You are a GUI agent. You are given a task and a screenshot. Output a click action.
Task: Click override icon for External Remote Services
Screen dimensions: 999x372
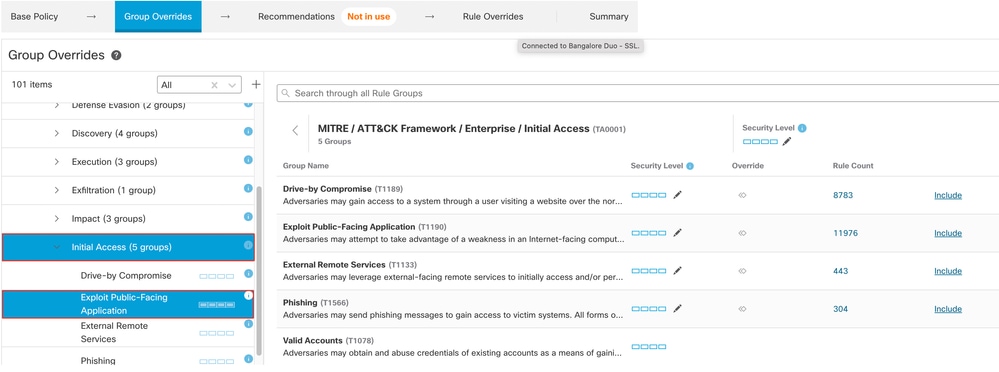point(742,271)
